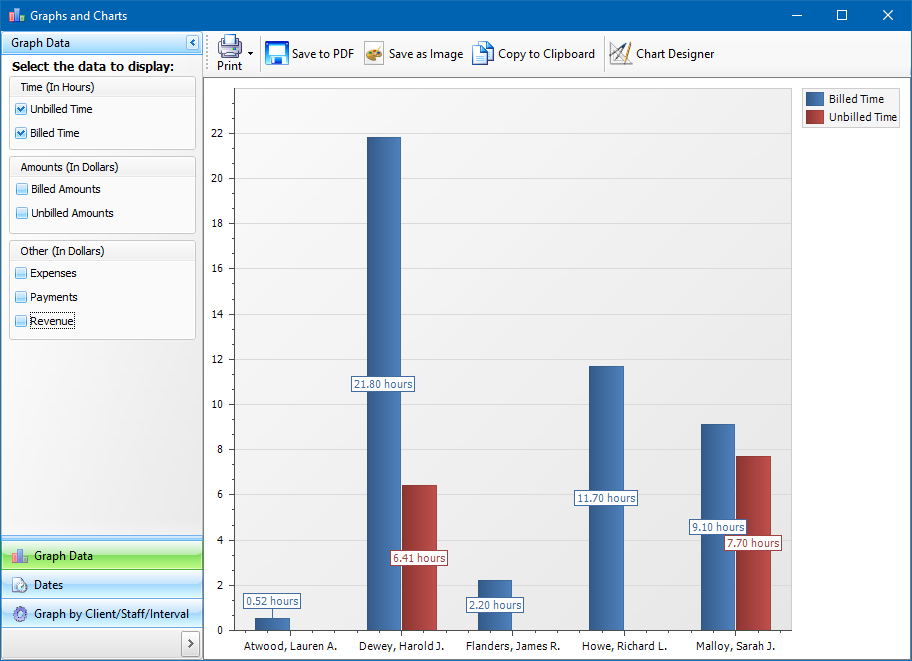Click the Save as Image palette icon
Image resolution: width=912 pixels, height=661 pixels.
pos(374,54)
